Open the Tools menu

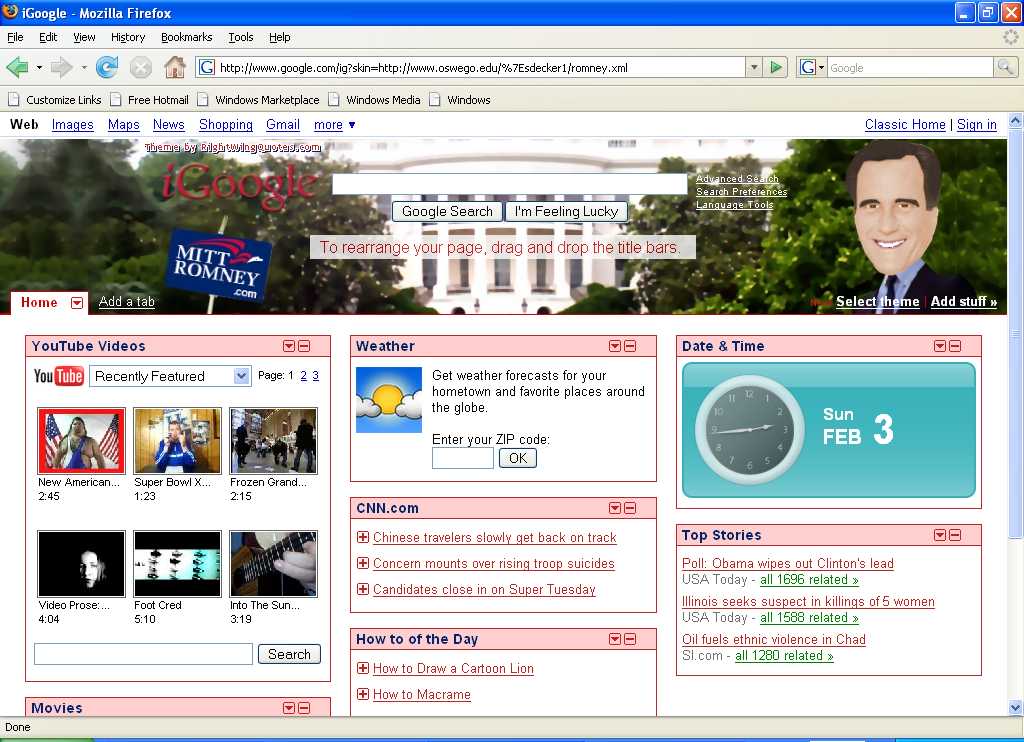pos(241,37)
